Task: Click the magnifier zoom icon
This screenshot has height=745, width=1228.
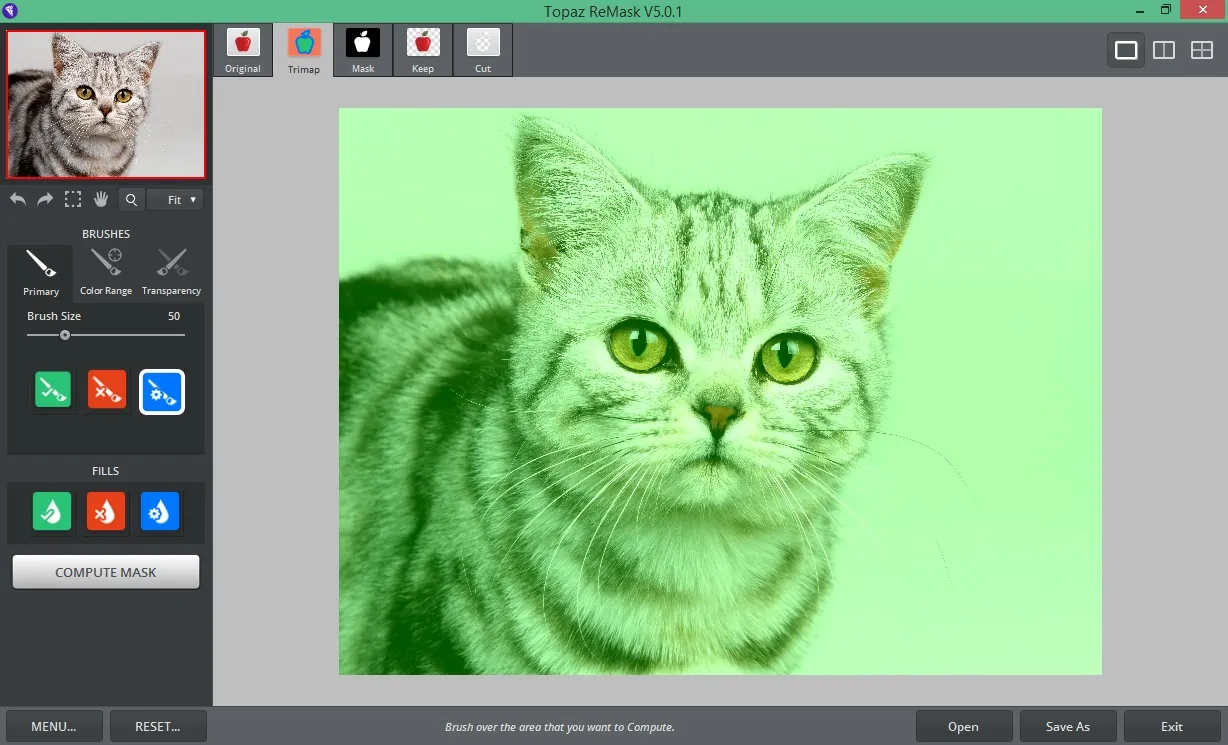Action: [131, 200]
